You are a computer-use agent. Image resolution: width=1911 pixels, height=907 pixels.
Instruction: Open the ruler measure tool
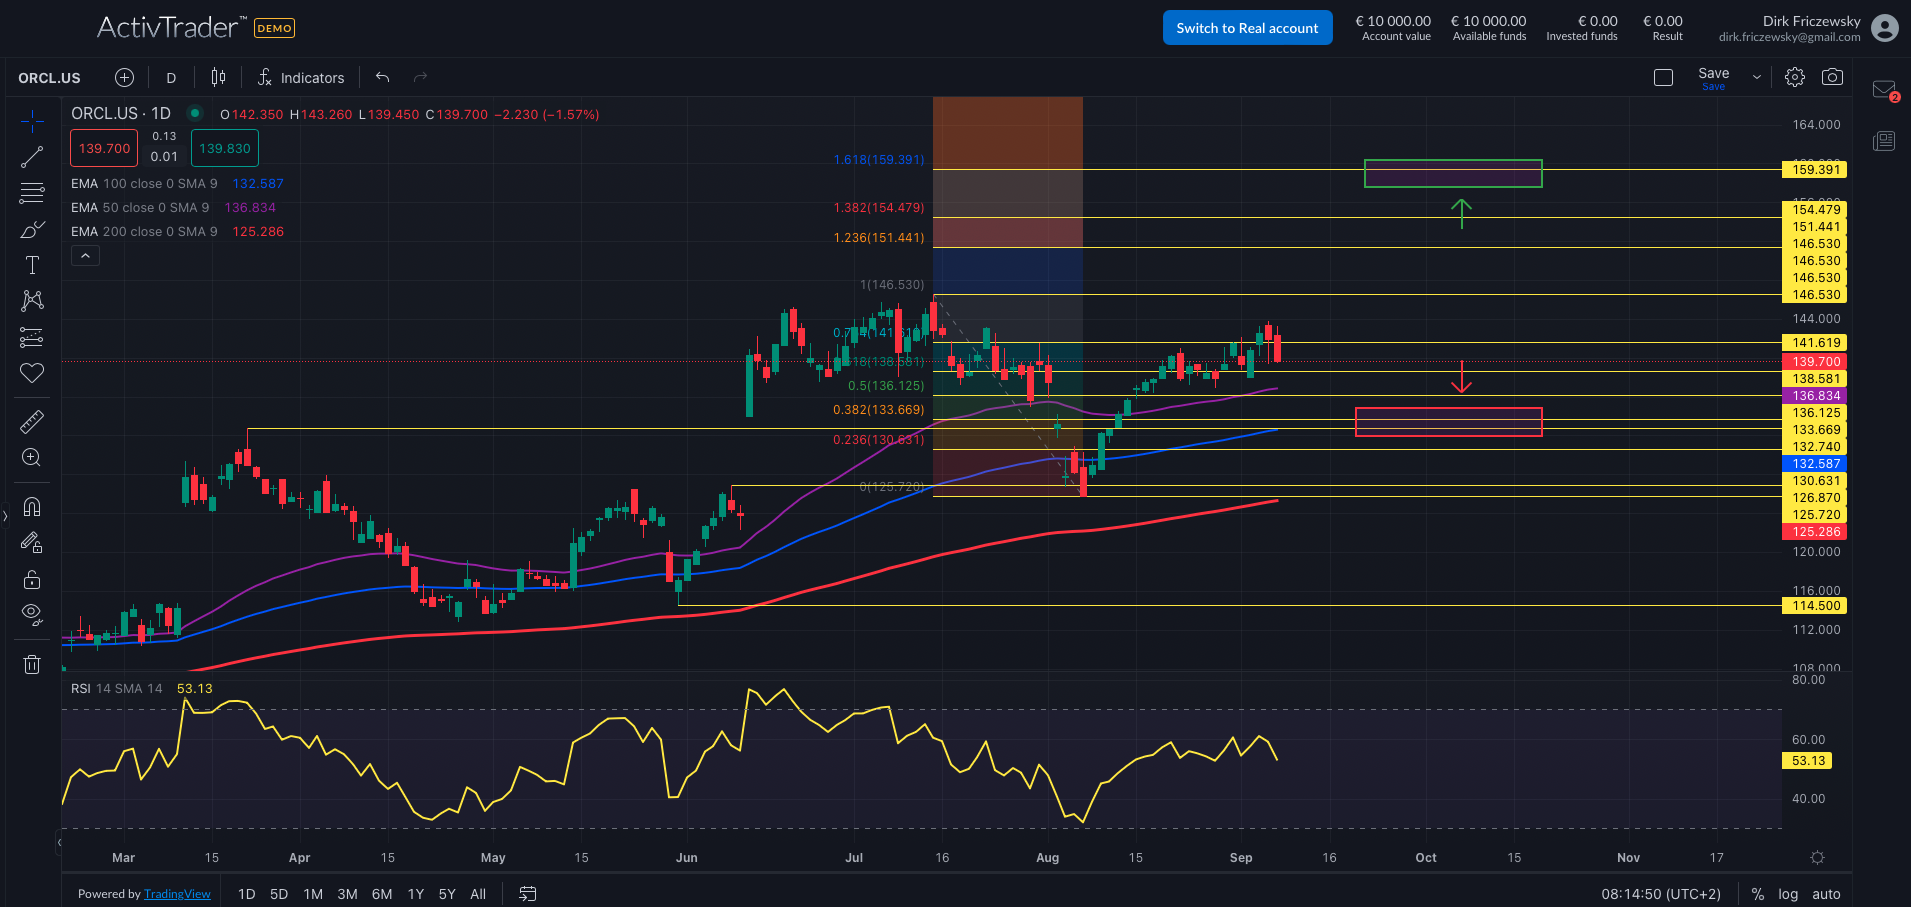tap(32, 422)
